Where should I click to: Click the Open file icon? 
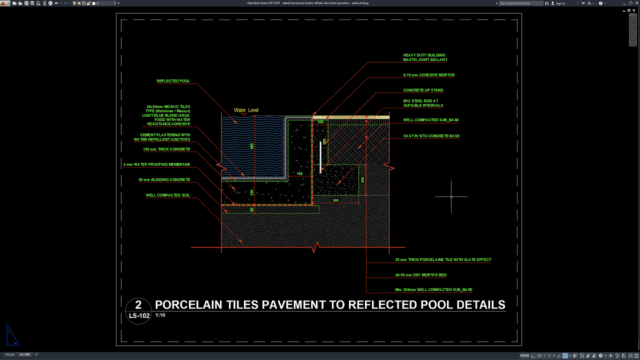20,3
